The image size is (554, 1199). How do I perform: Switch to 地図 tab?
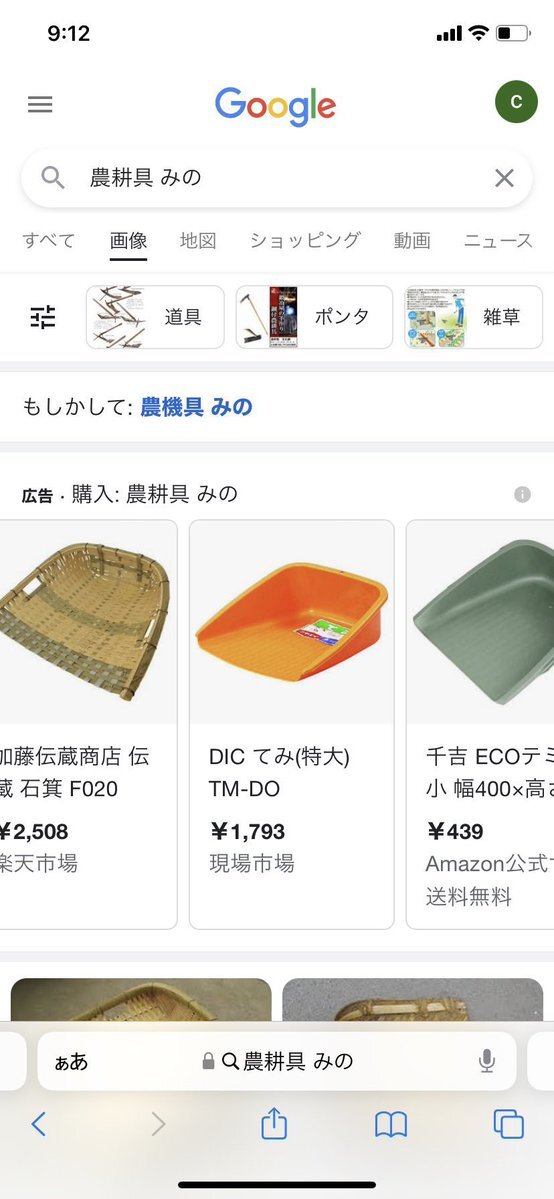click(x=198, y=240)
